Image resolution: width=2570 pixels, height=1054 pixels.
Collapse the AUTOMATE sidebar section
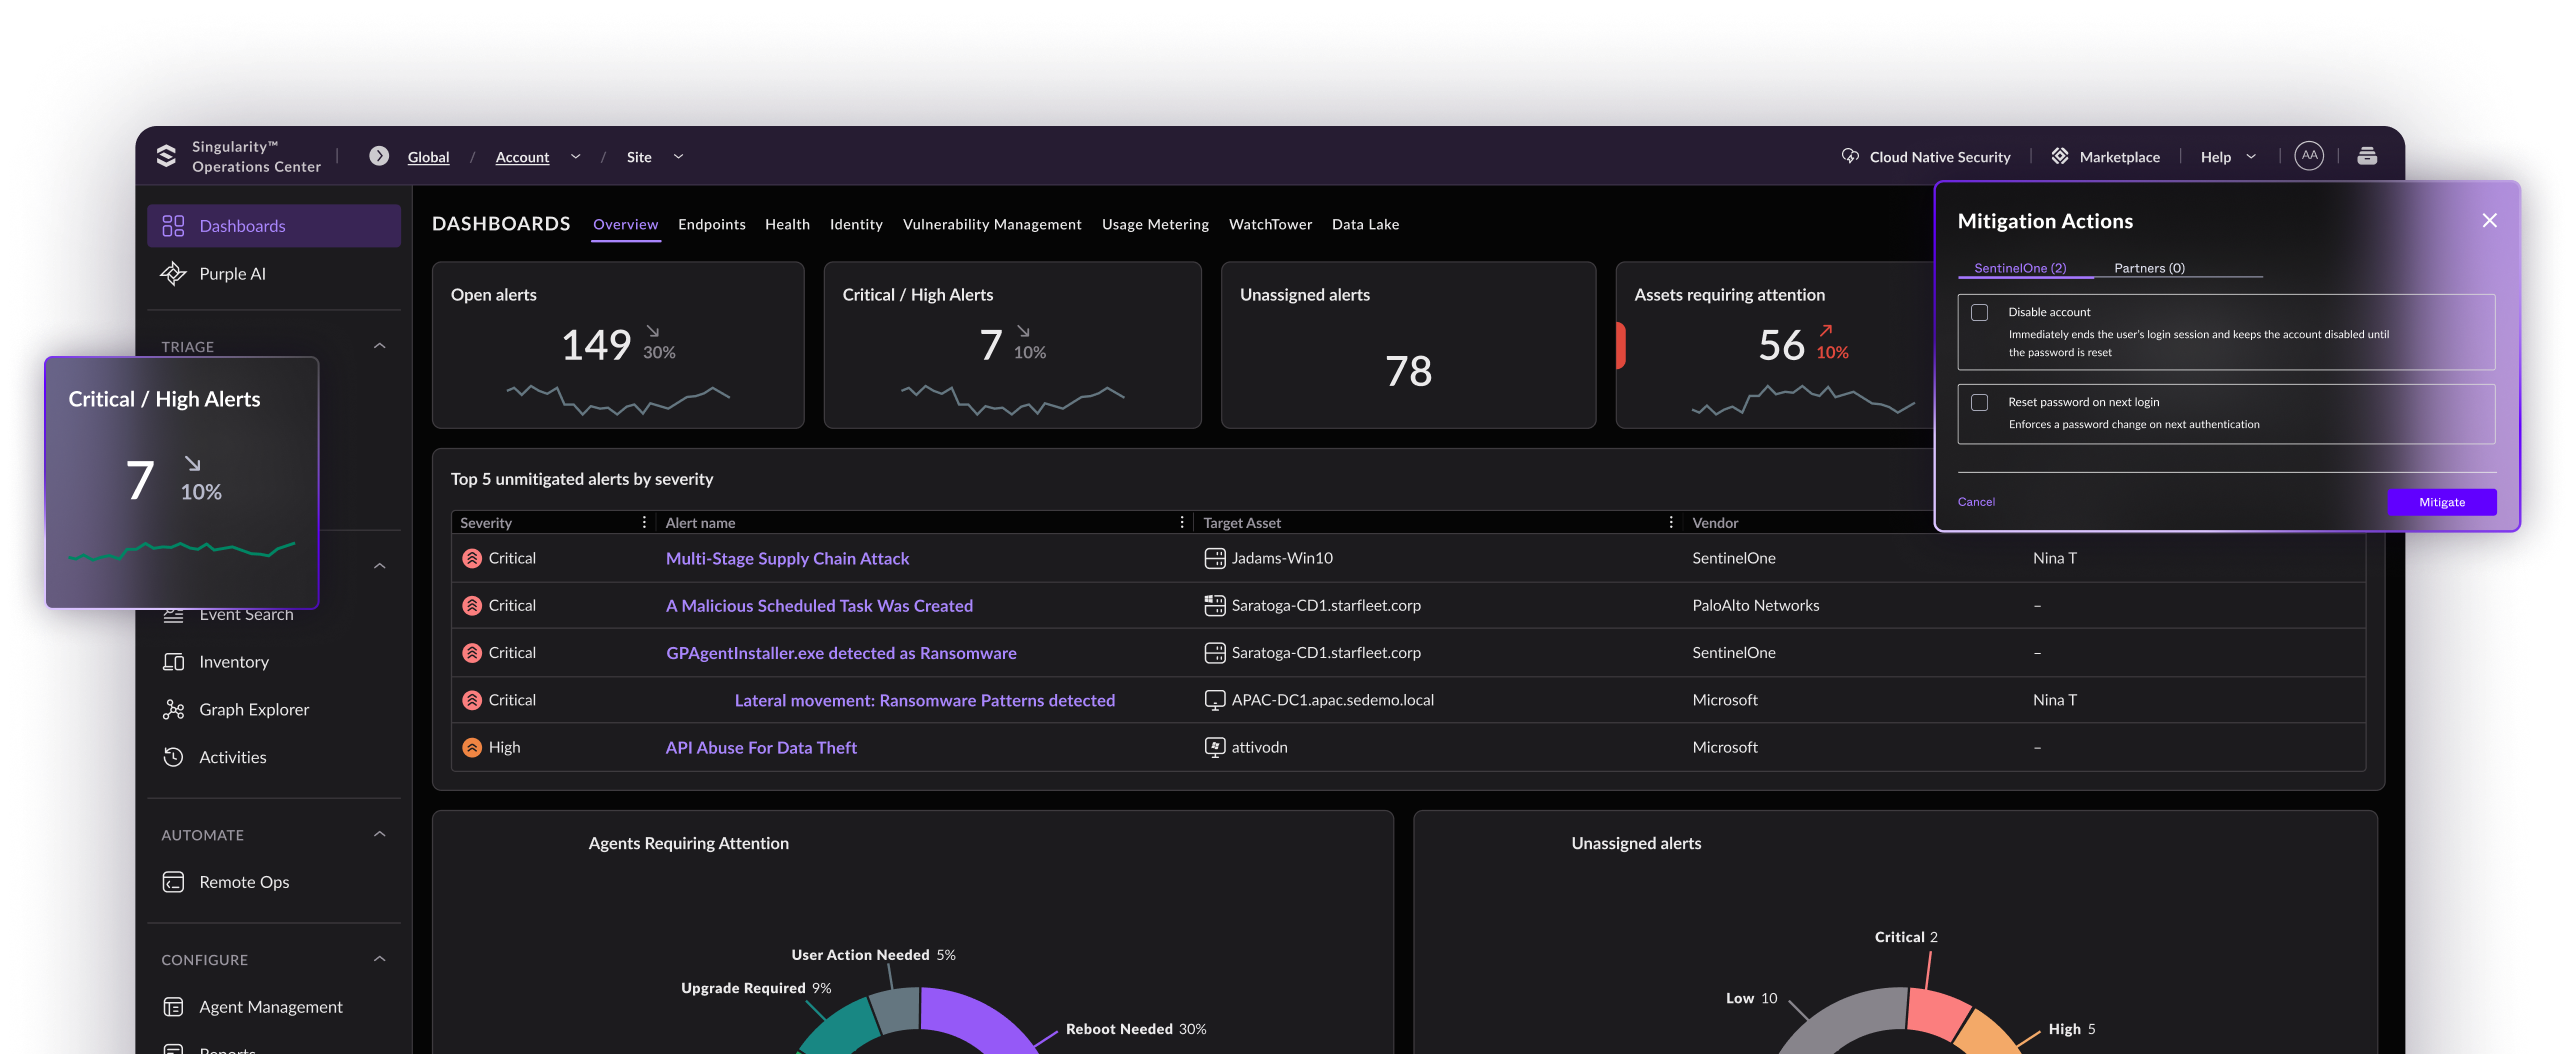380,834
